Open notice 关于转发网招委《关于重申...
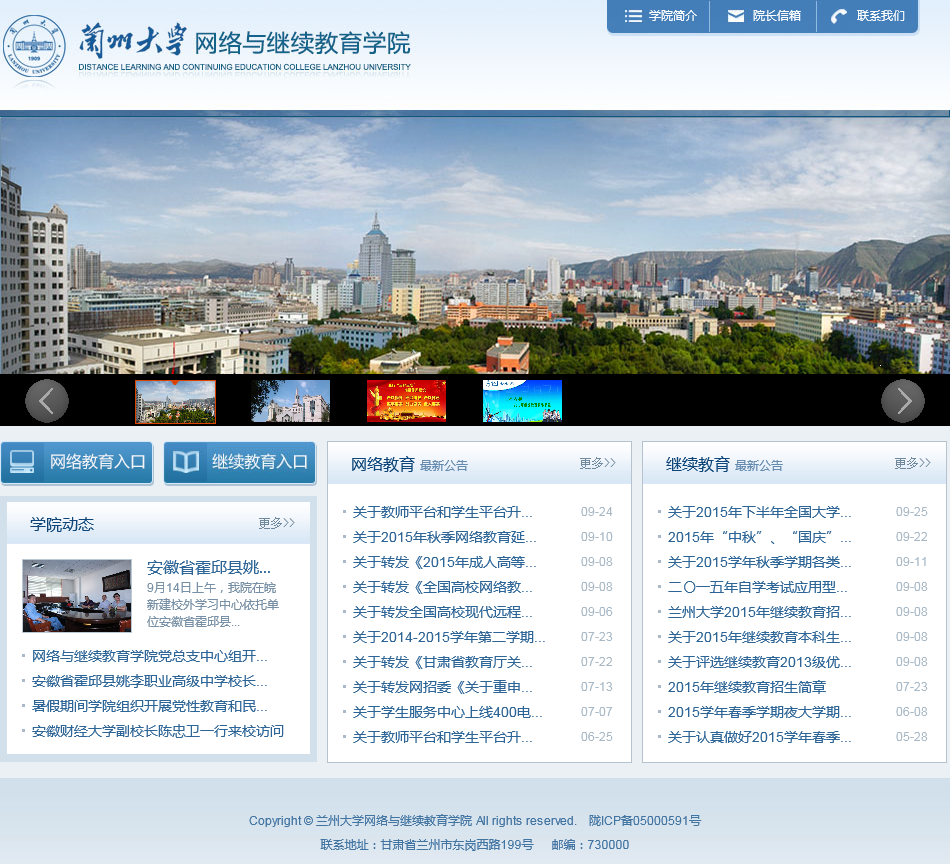 click(442, 687)
